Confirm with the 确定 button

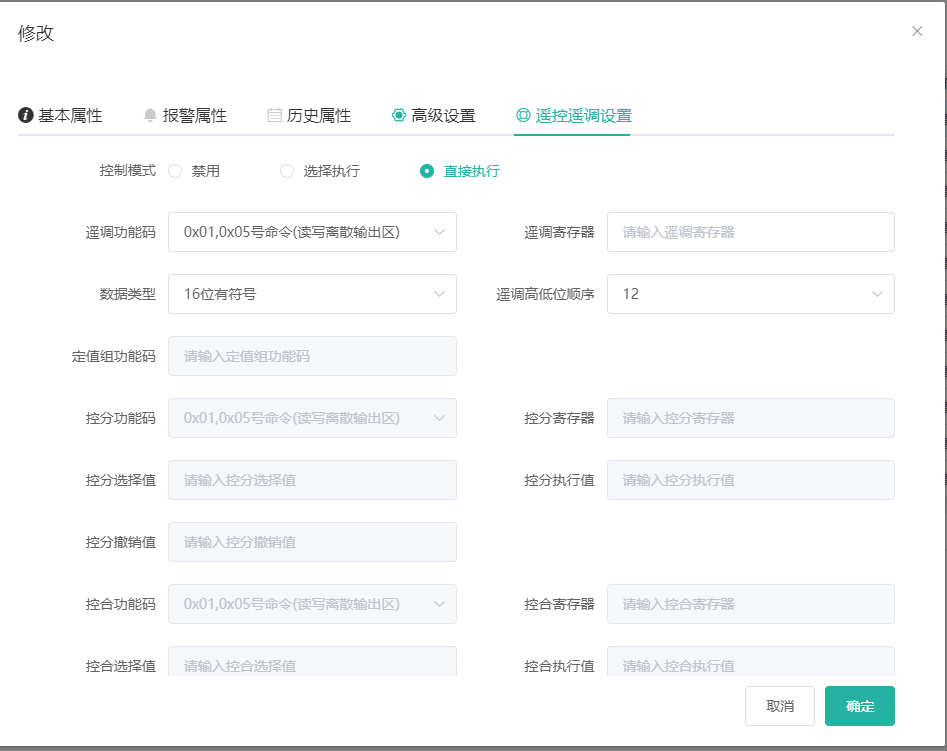pyautogui.click(x=859, y=706)
